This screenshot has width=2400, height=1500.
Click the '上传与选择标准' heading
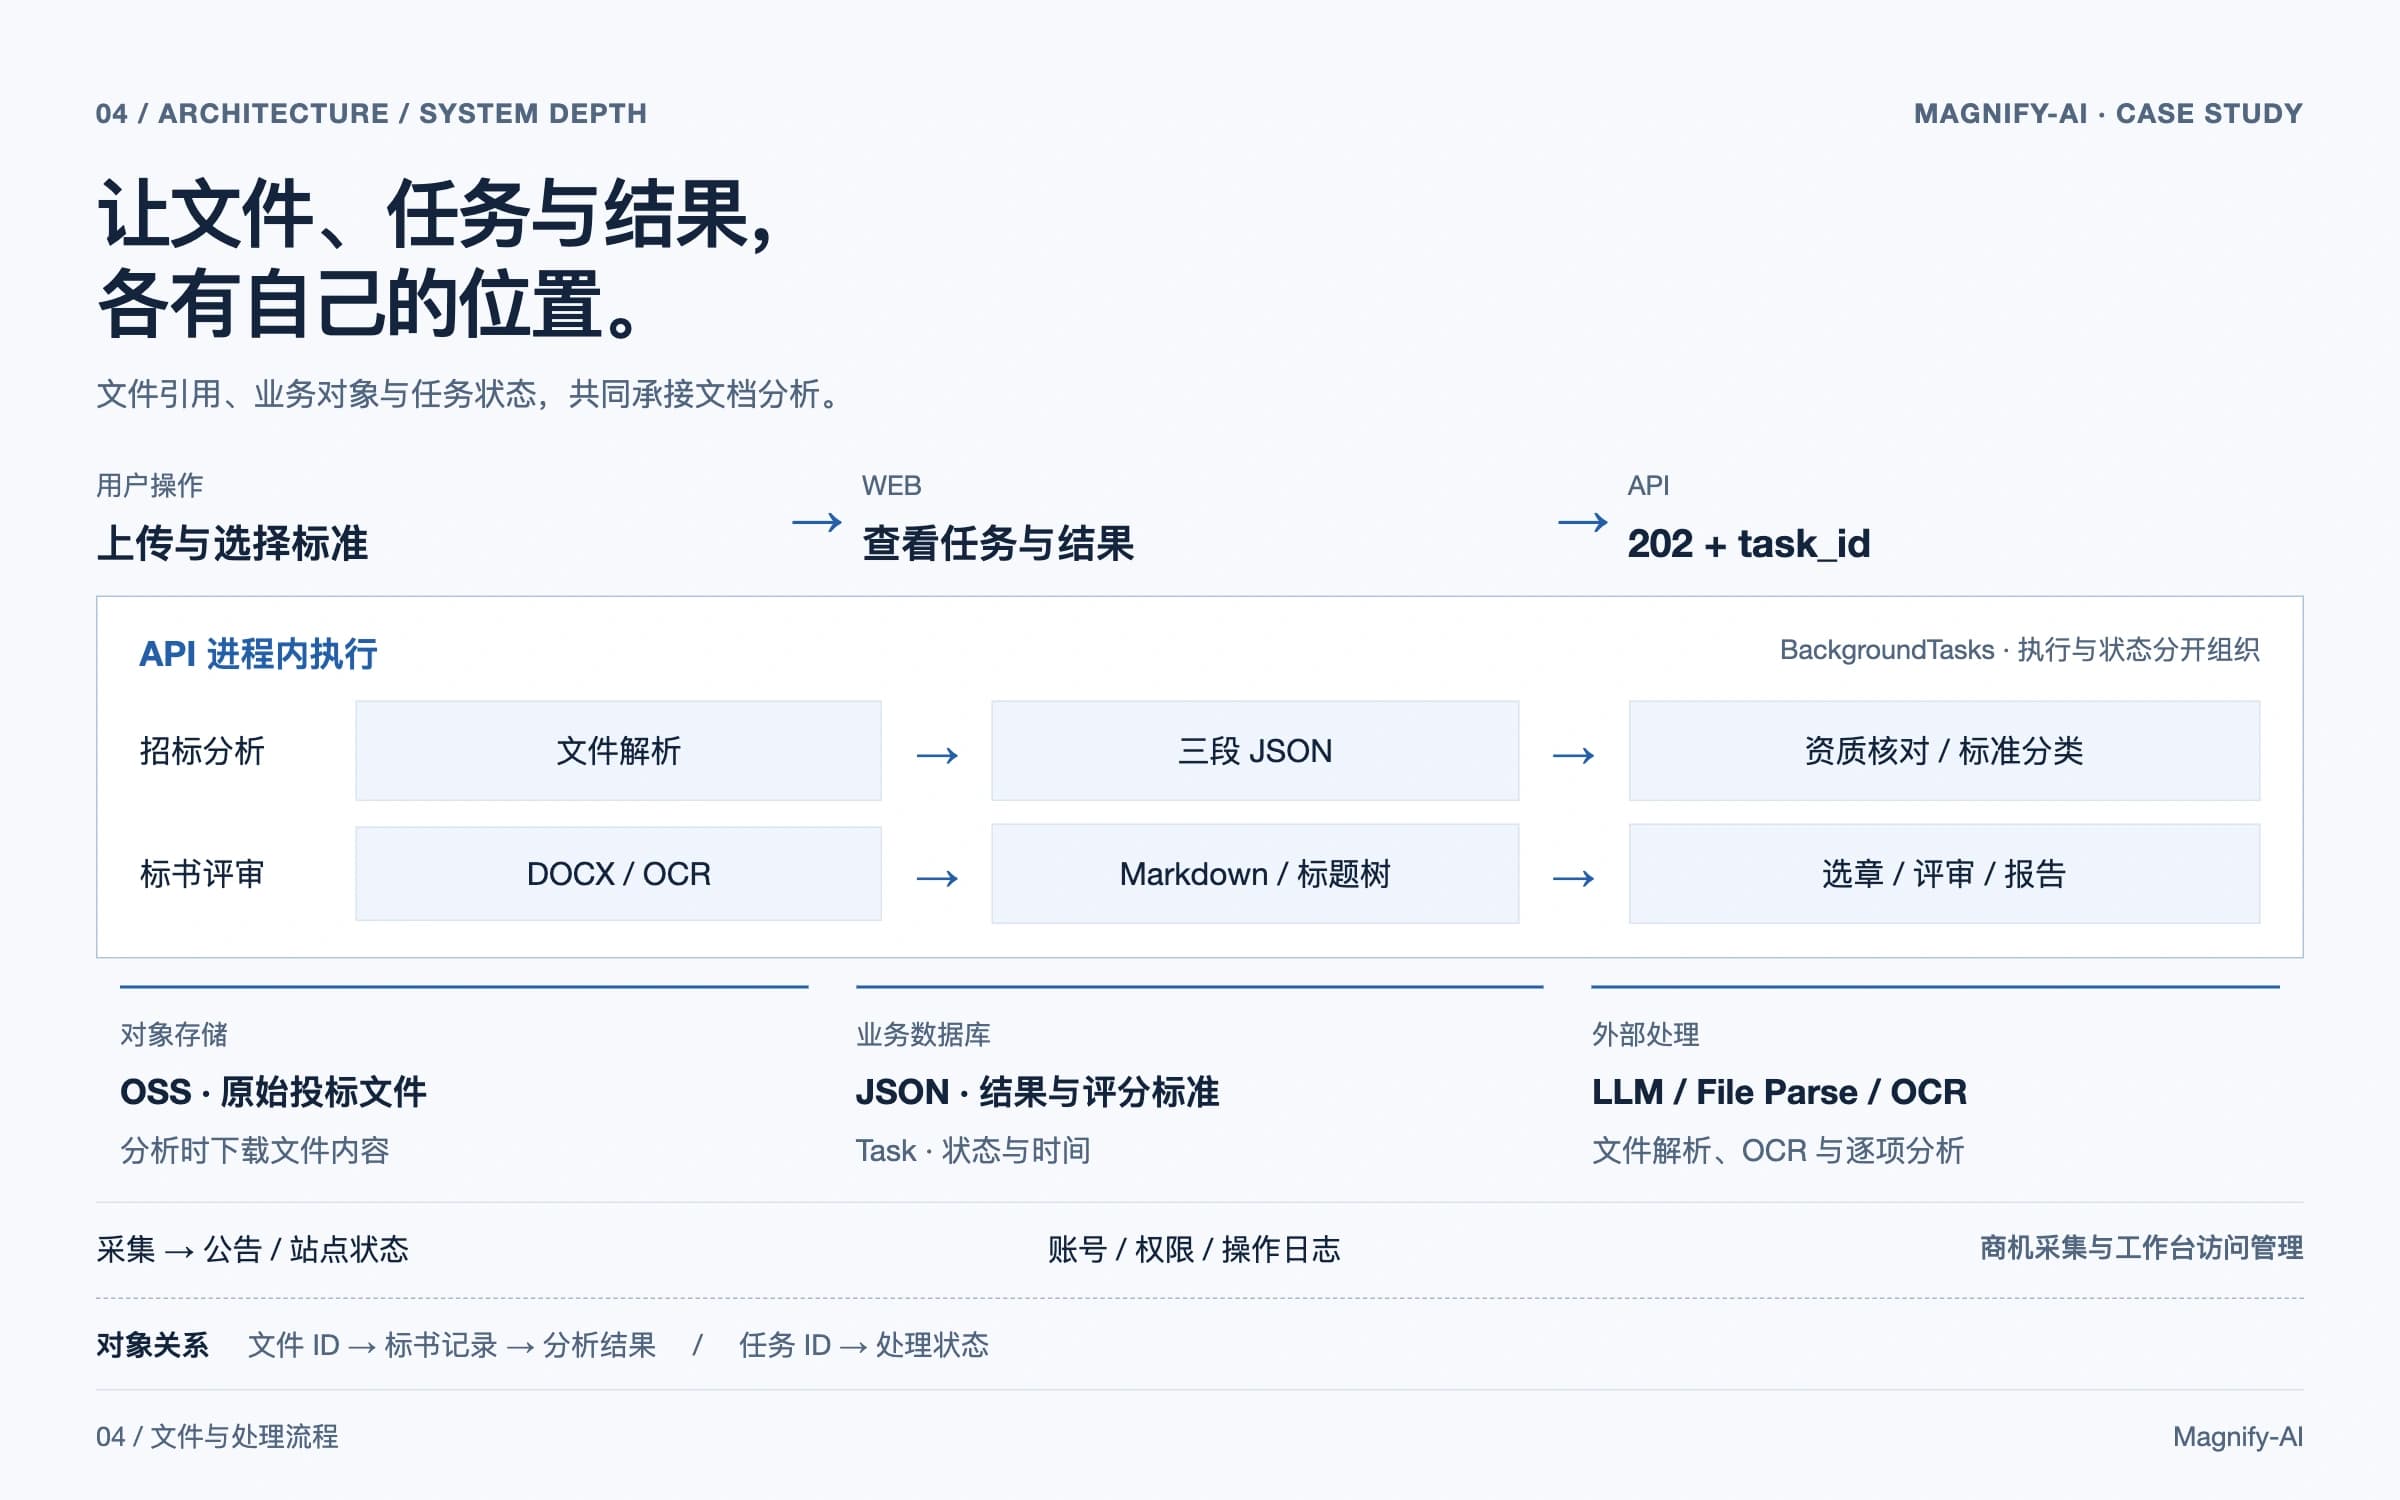pyautogui.click(x=232, y=544)
